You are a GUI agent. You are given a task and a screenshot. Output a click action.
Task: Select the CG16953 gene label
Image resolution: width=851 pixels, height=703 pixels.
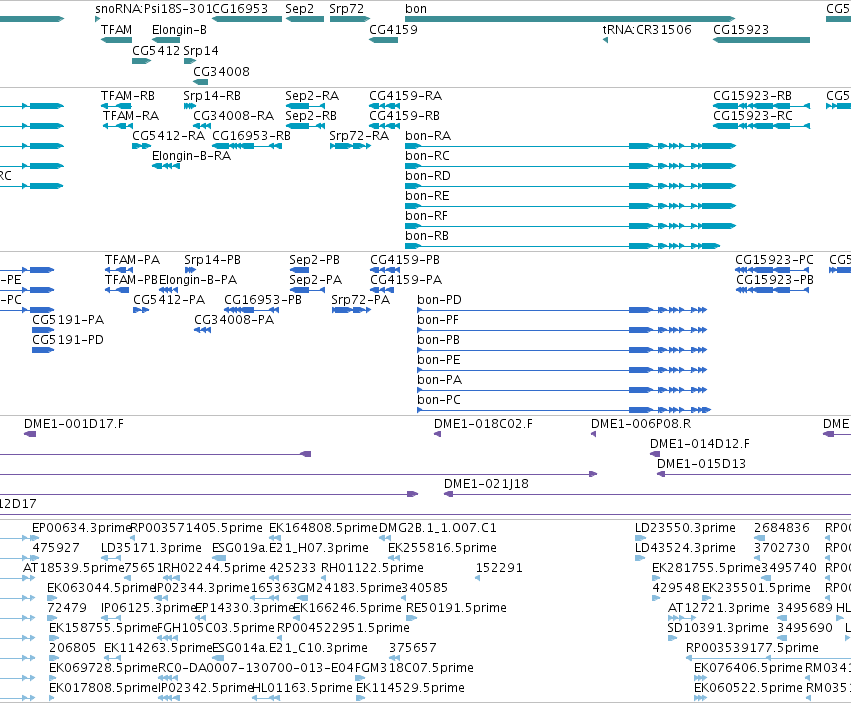click(x=240, y=9)
